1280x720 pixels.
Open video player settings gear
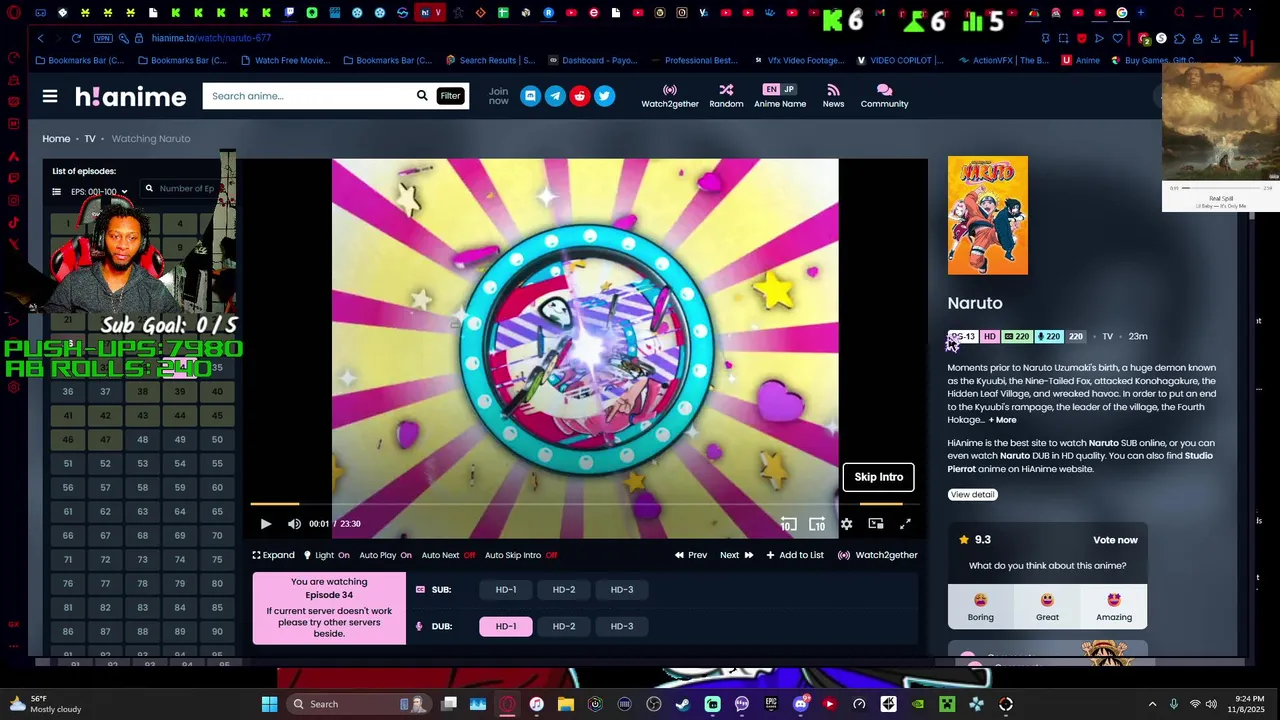pyautogui.click(x=846, y=524)
